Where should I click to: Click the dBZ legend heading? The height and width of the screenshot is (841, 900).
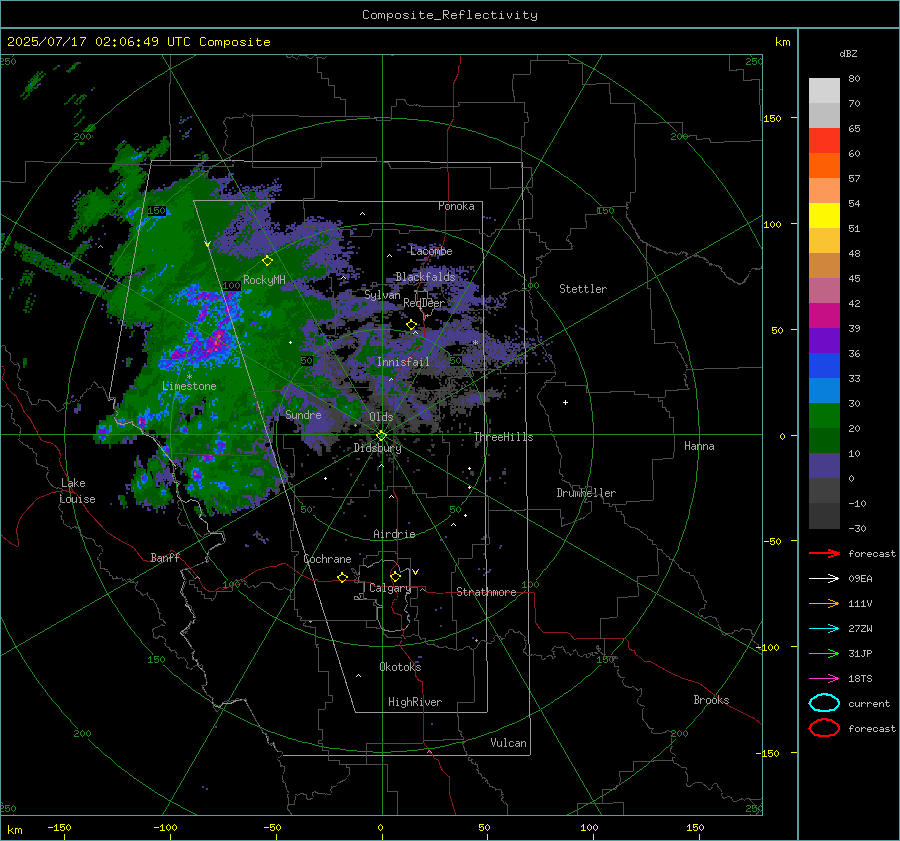click(x=848, y=53)
